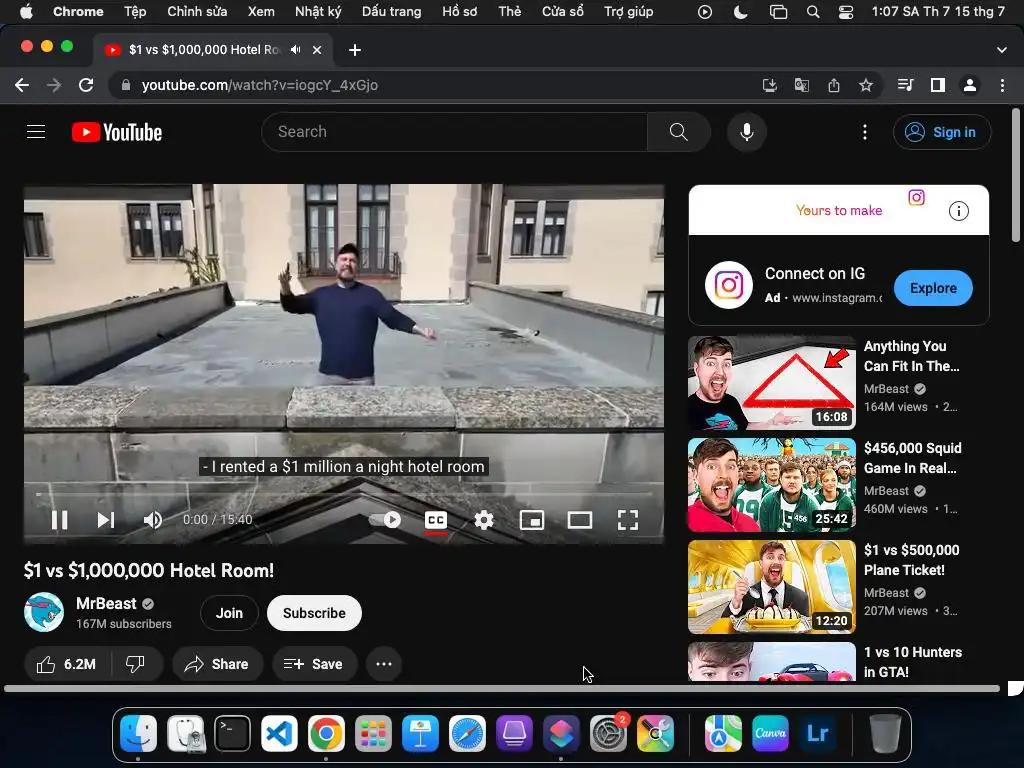Screen dimensions: 1024x768
Task: Select the '$1 vs $1,000,000 Hotel Ro' tab
Action: click(x=212, y=50)
